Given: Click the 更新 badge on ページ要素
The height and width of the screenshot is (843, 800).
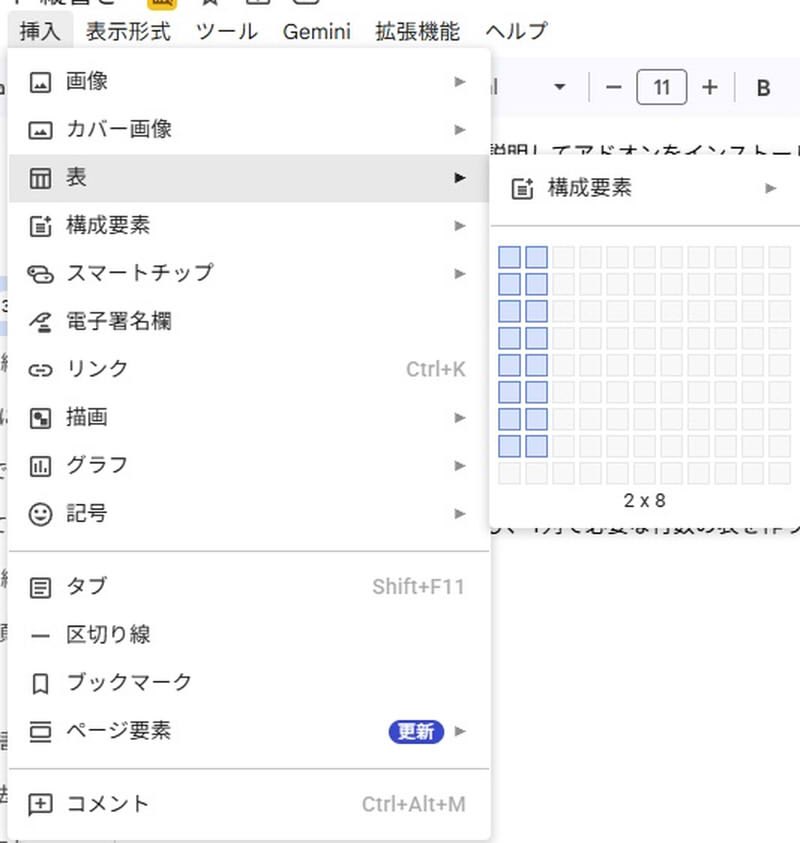Looking at the screenshot, I should [x=416, y=732].
